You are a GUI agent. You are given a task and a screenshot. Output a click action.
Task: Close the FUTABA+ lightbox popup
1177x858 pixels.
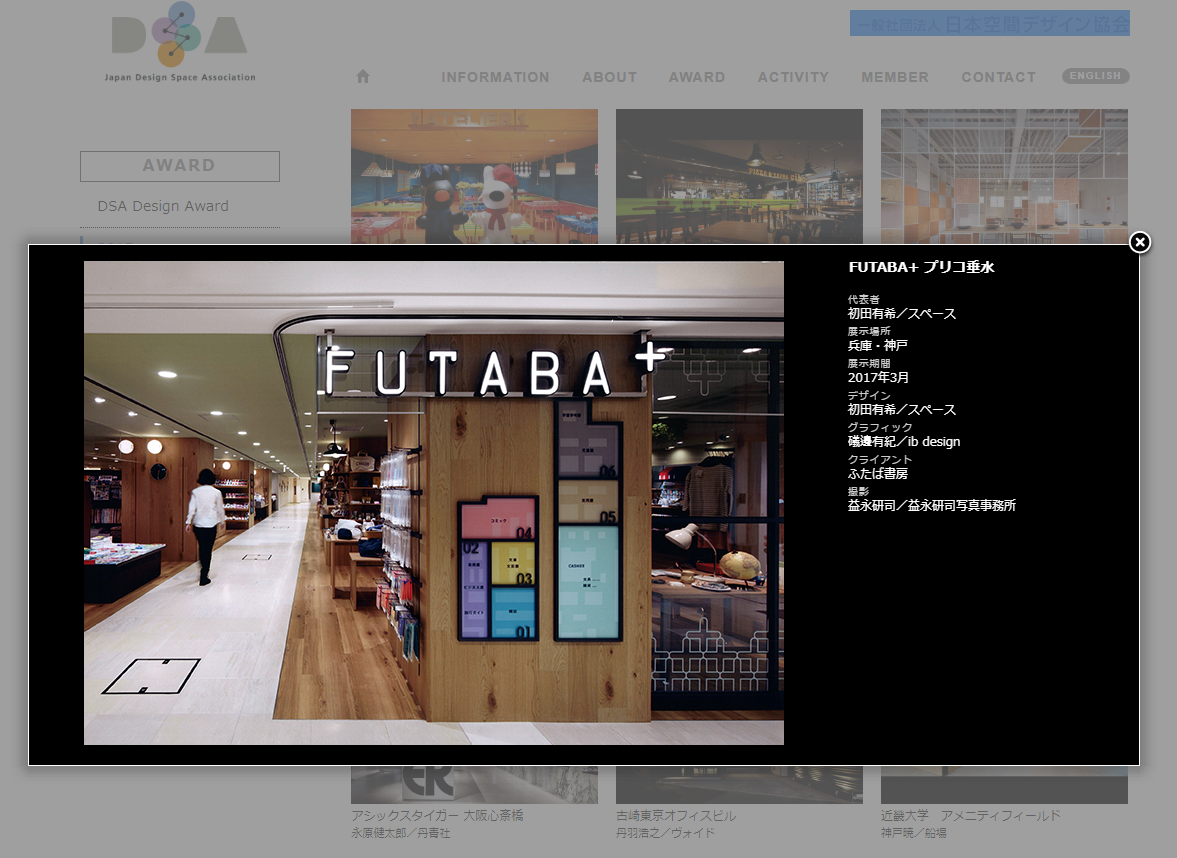(x=1139, y=242)
